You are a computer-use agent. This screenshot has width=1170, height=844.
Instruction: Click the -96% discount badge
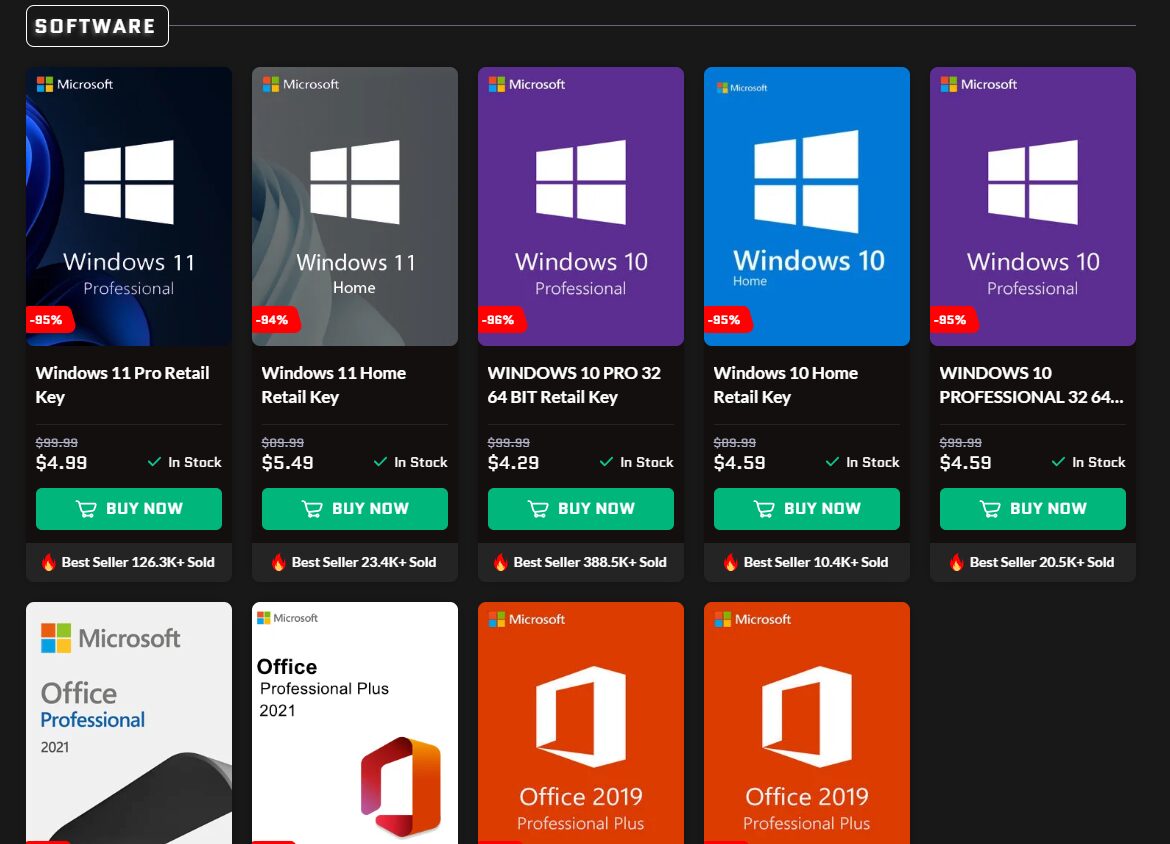click(500, 320)
